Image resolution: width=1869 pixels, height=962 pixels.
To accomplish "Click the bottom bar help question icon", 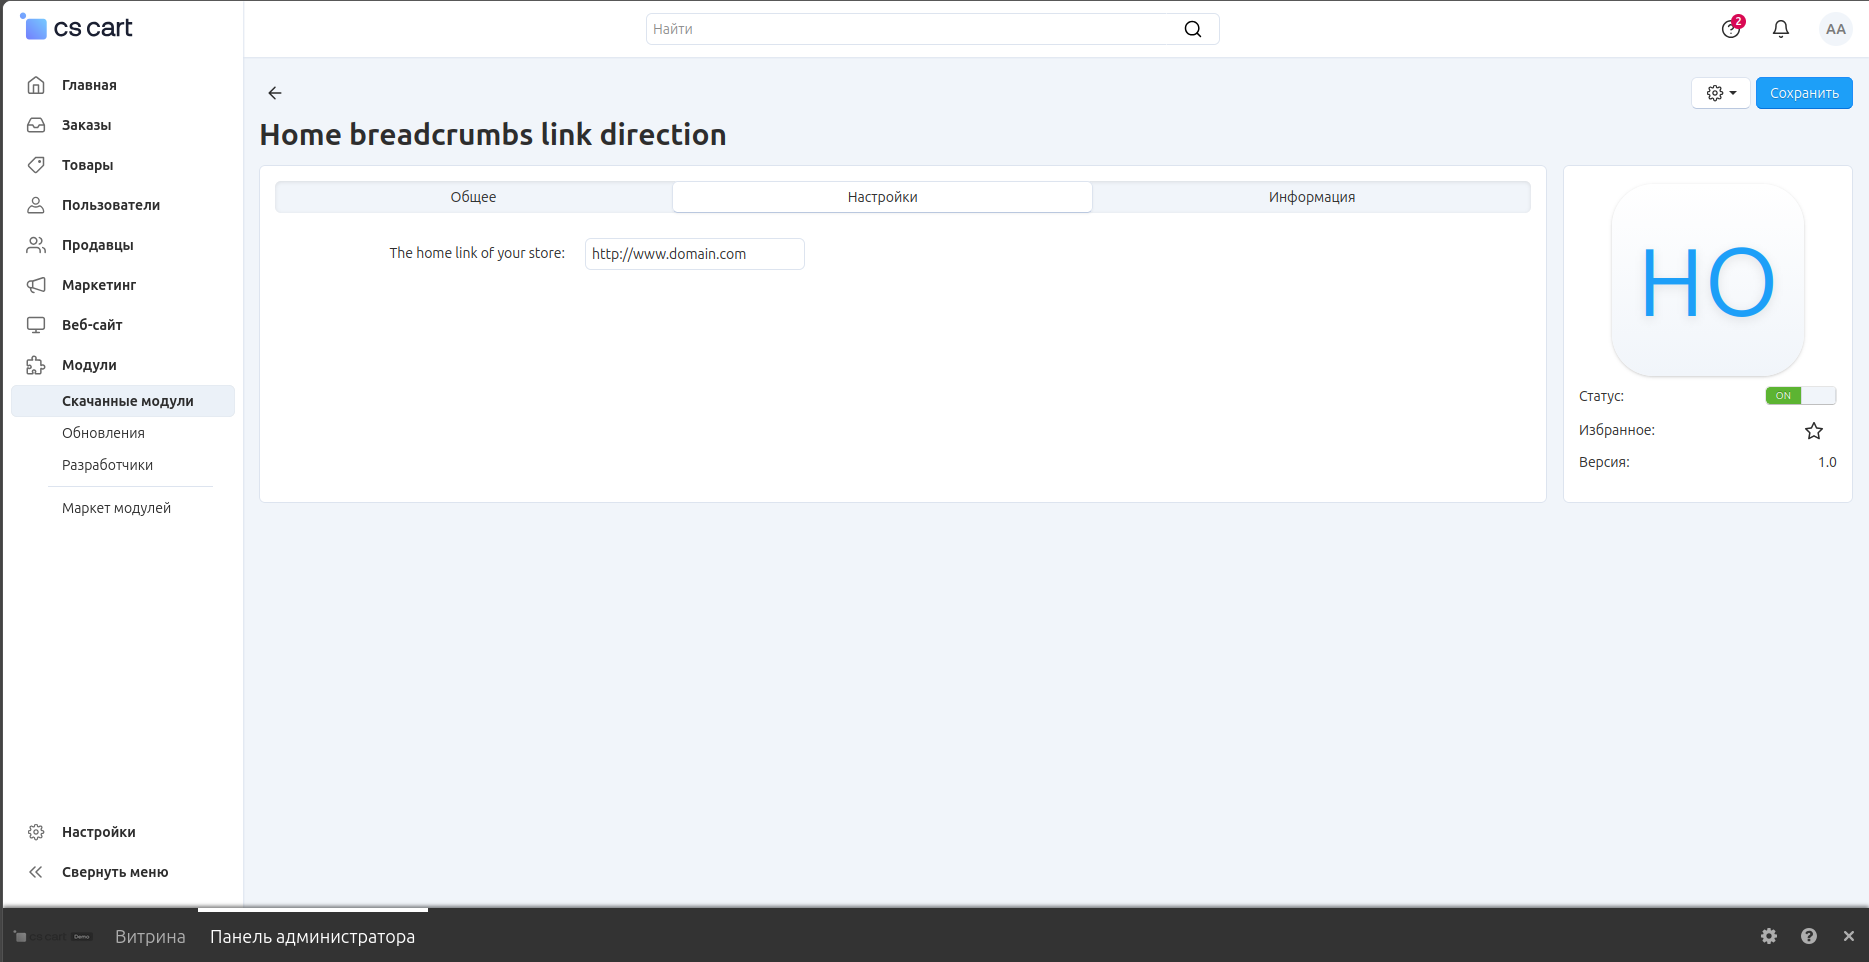I will (x=1808, y=936).
